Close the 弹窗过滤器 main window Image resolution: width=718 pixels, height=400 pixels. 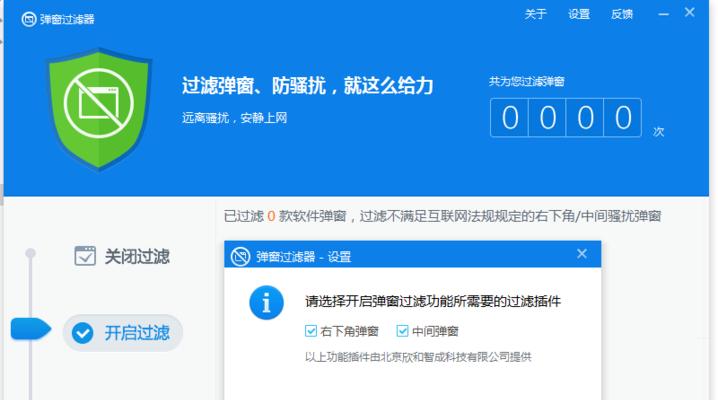tap(690, 12)
